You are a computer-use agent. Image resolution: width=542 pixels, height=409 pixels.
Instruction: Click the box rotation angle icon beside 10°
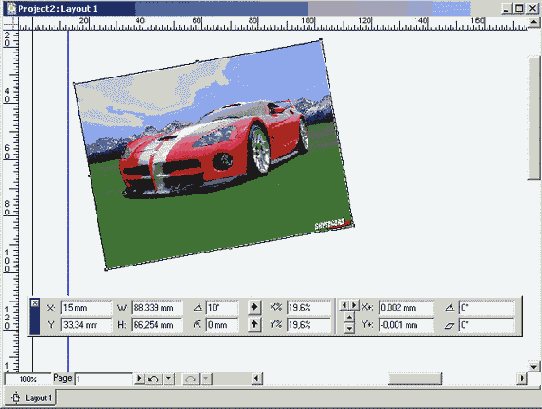(x=198, y=307)
